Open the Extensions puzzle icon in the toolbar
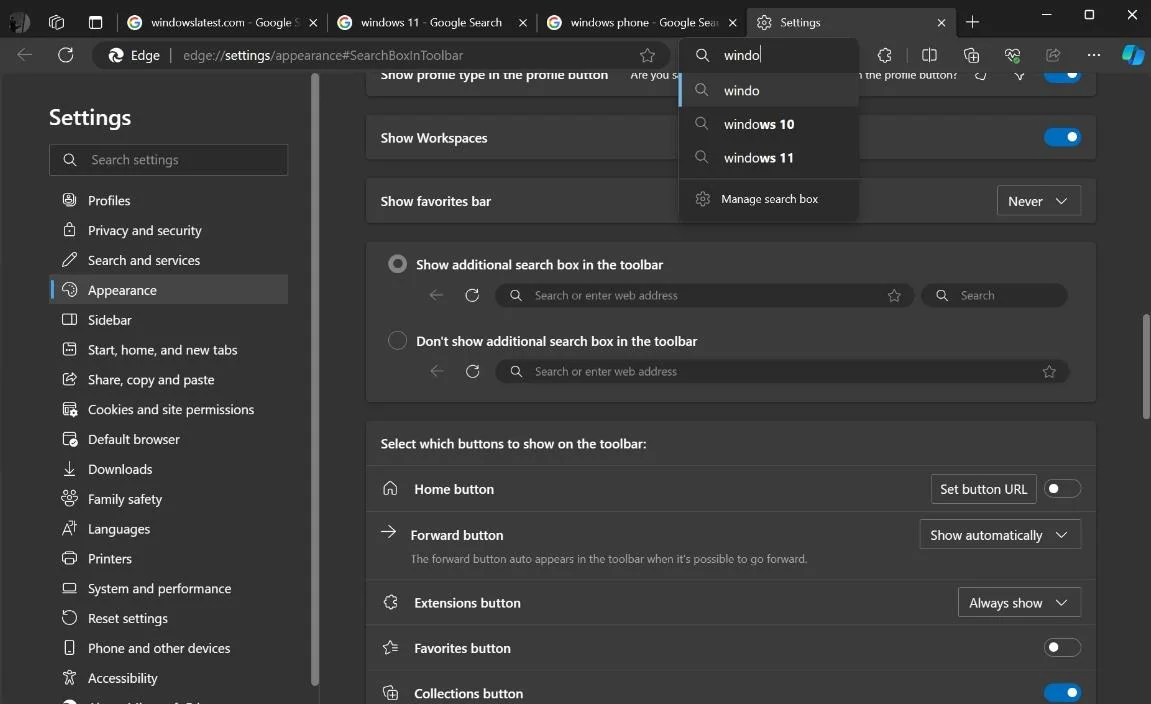1151x704 pixels. (x=884, y=55)
